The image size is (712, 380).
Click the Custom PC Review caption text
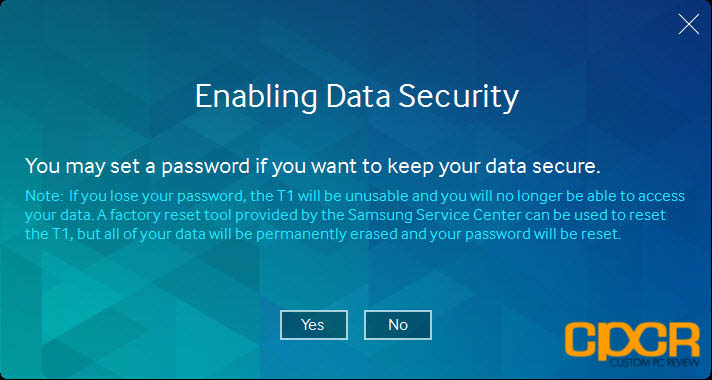point(655,364)
